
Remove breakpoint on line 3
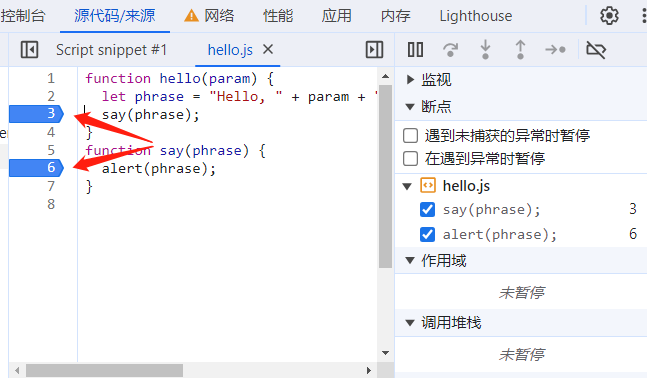click(36, 113)
